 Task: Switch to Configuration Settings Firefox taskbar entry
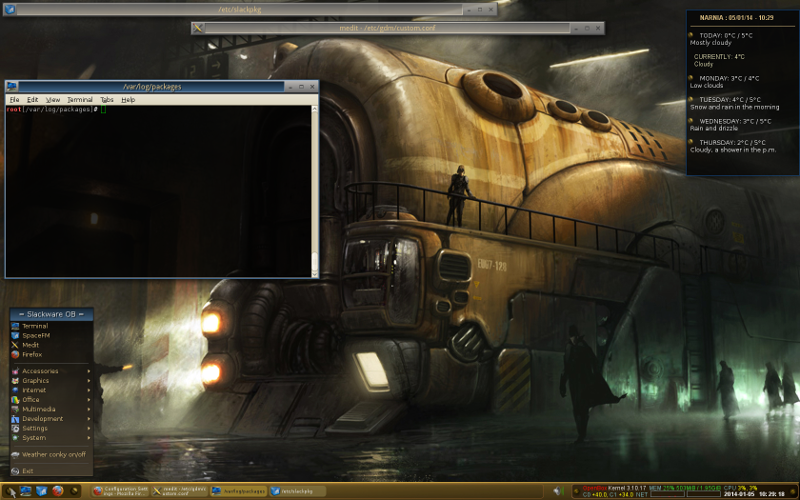120,491
